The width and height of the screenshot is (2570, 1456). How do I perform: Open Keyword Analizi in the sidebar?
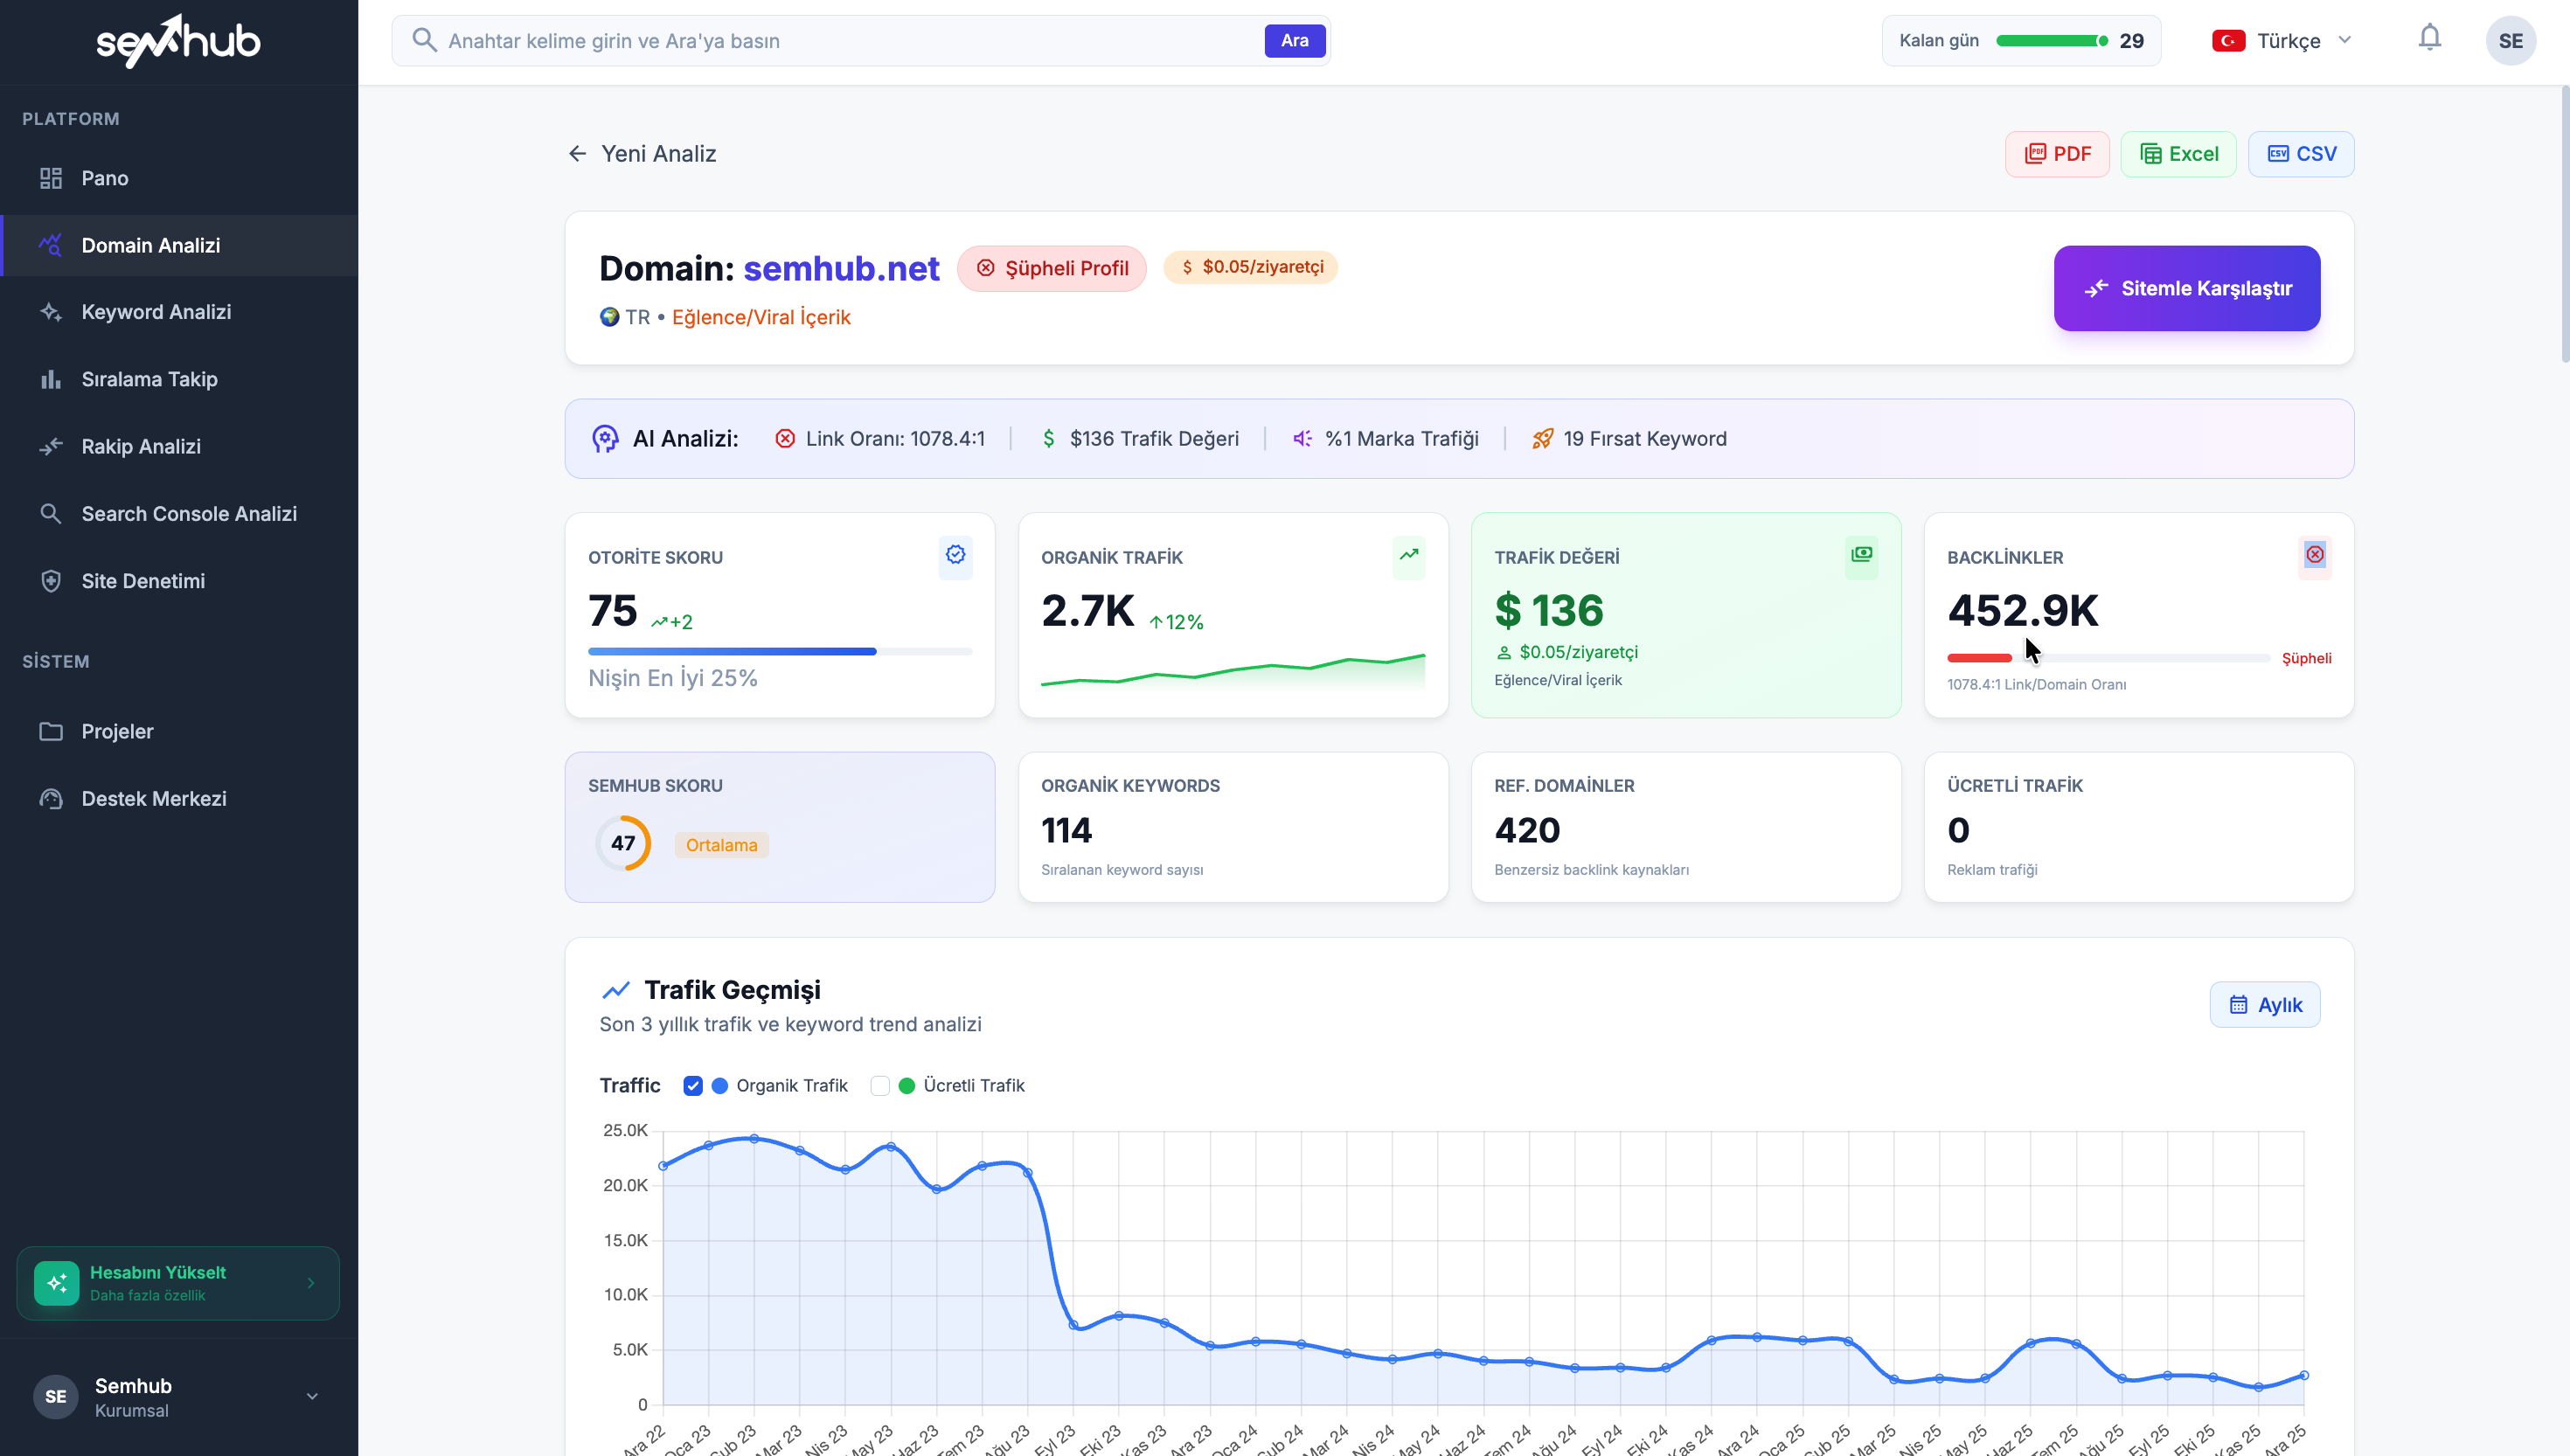coord(156,312)
